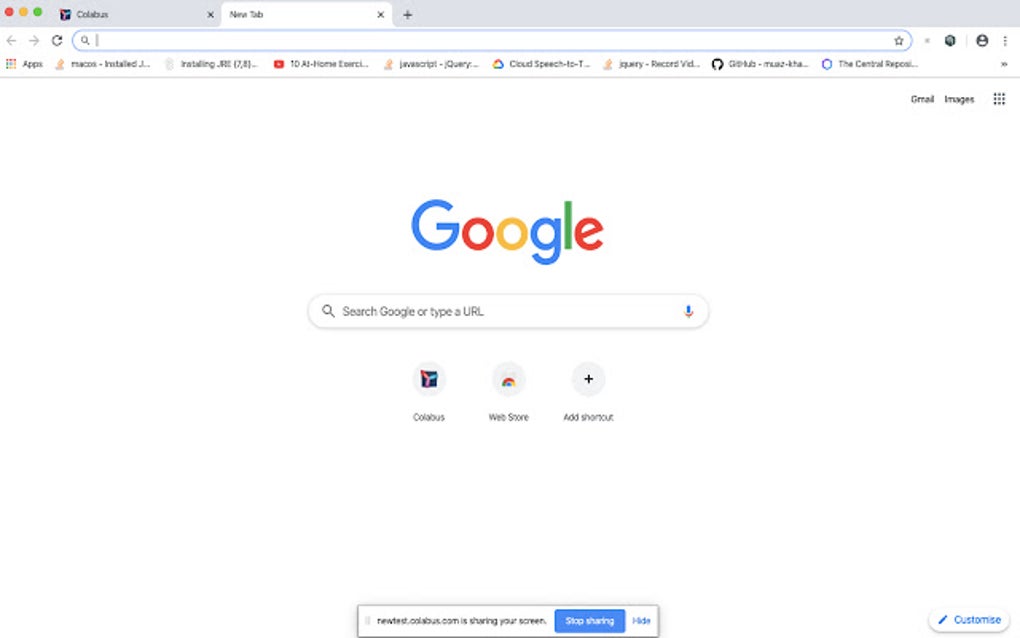Open the Images link

point(959,99)
